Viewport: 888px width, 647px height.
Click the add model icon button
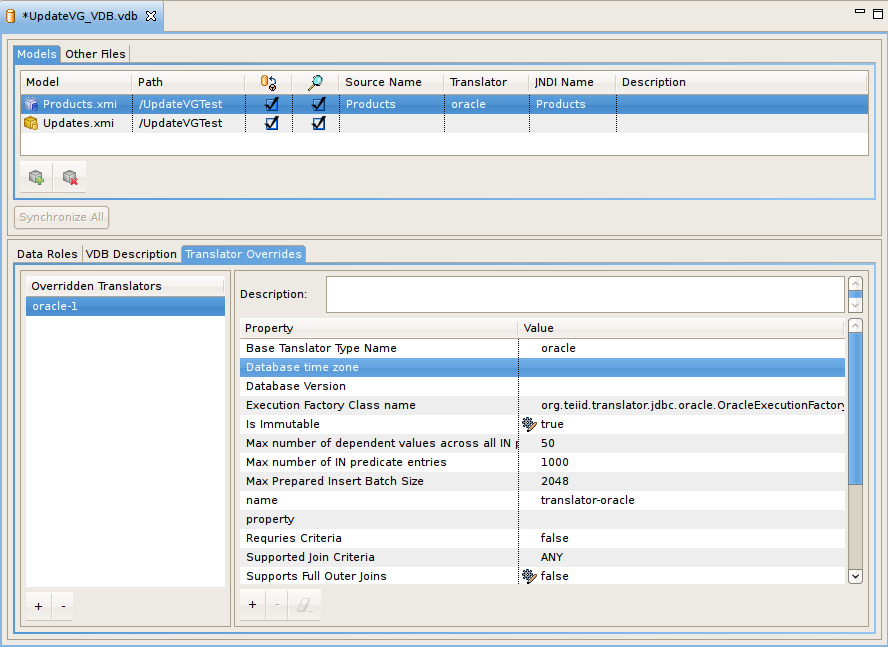click(36, 177)
